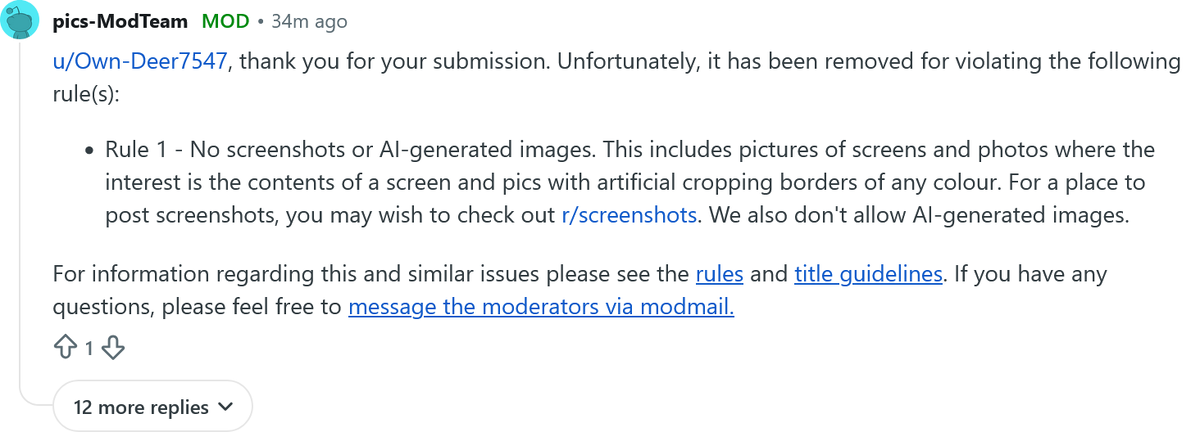This screenshot has height=432, width=1200.
Task: Upvote the pics-ModTeam comment
Action: (66, 348)
